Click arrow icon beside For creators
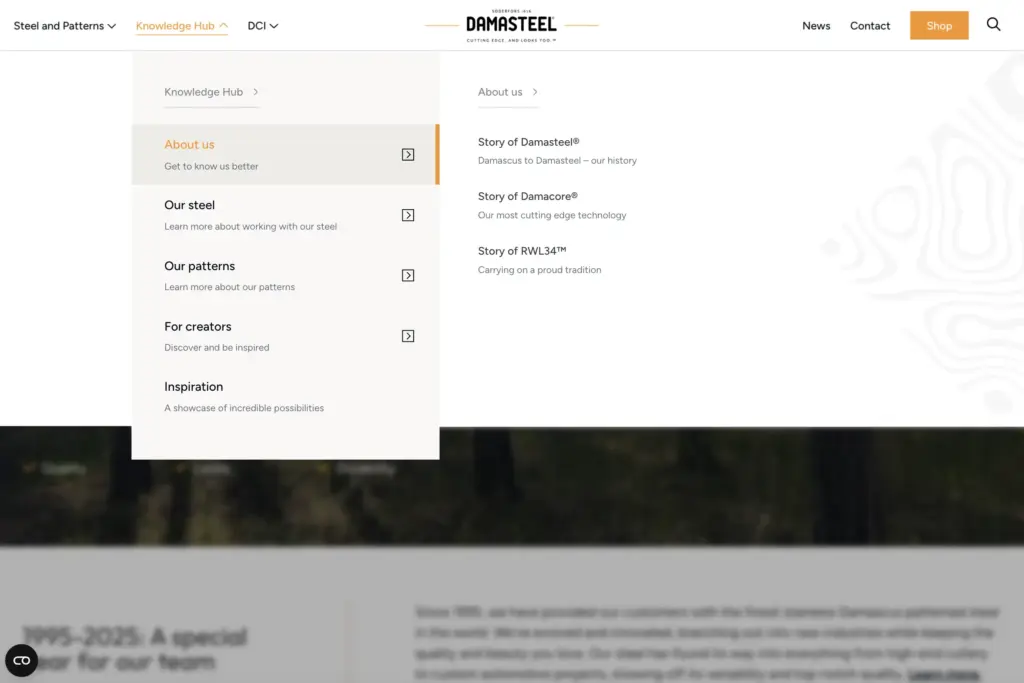The width and height of the screenshot is (1024, 683). (x=408, y=336)
